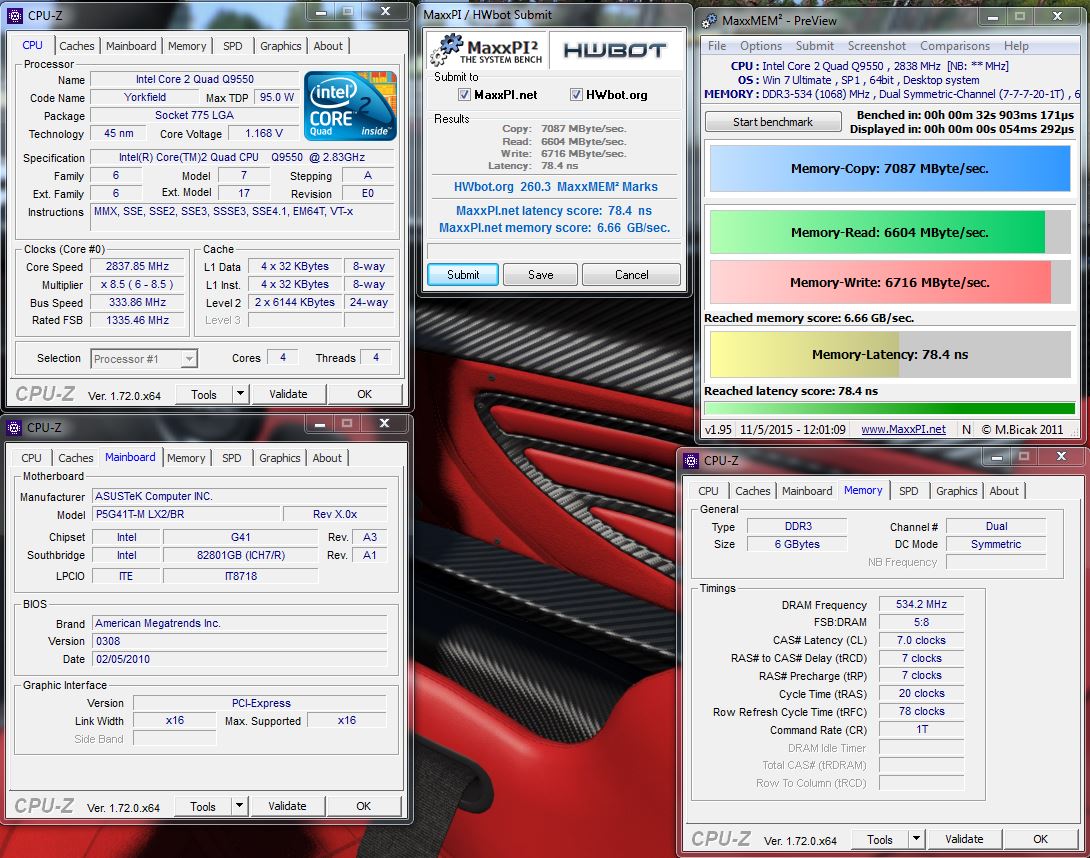Click Submit button in HWbot Submit dialog
The image size is (1090, 858).
463,275
